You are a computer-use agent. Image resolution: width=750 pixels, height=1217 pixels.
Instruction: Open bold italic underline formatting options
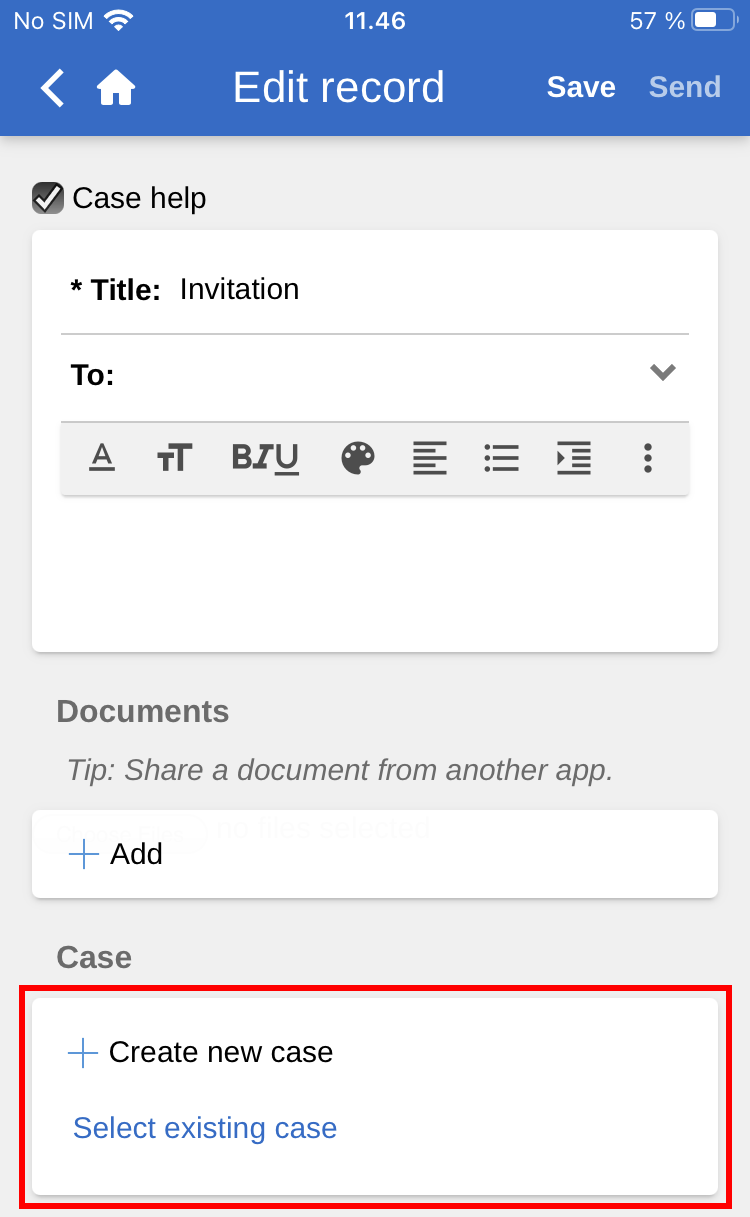[265, 458]
